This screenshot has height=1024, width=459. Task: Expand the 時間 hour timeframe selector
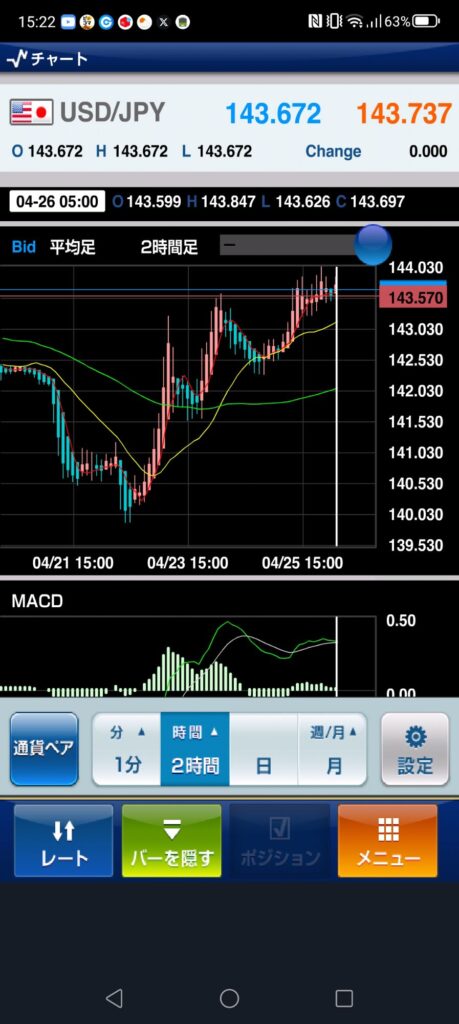tap(195, 748)
